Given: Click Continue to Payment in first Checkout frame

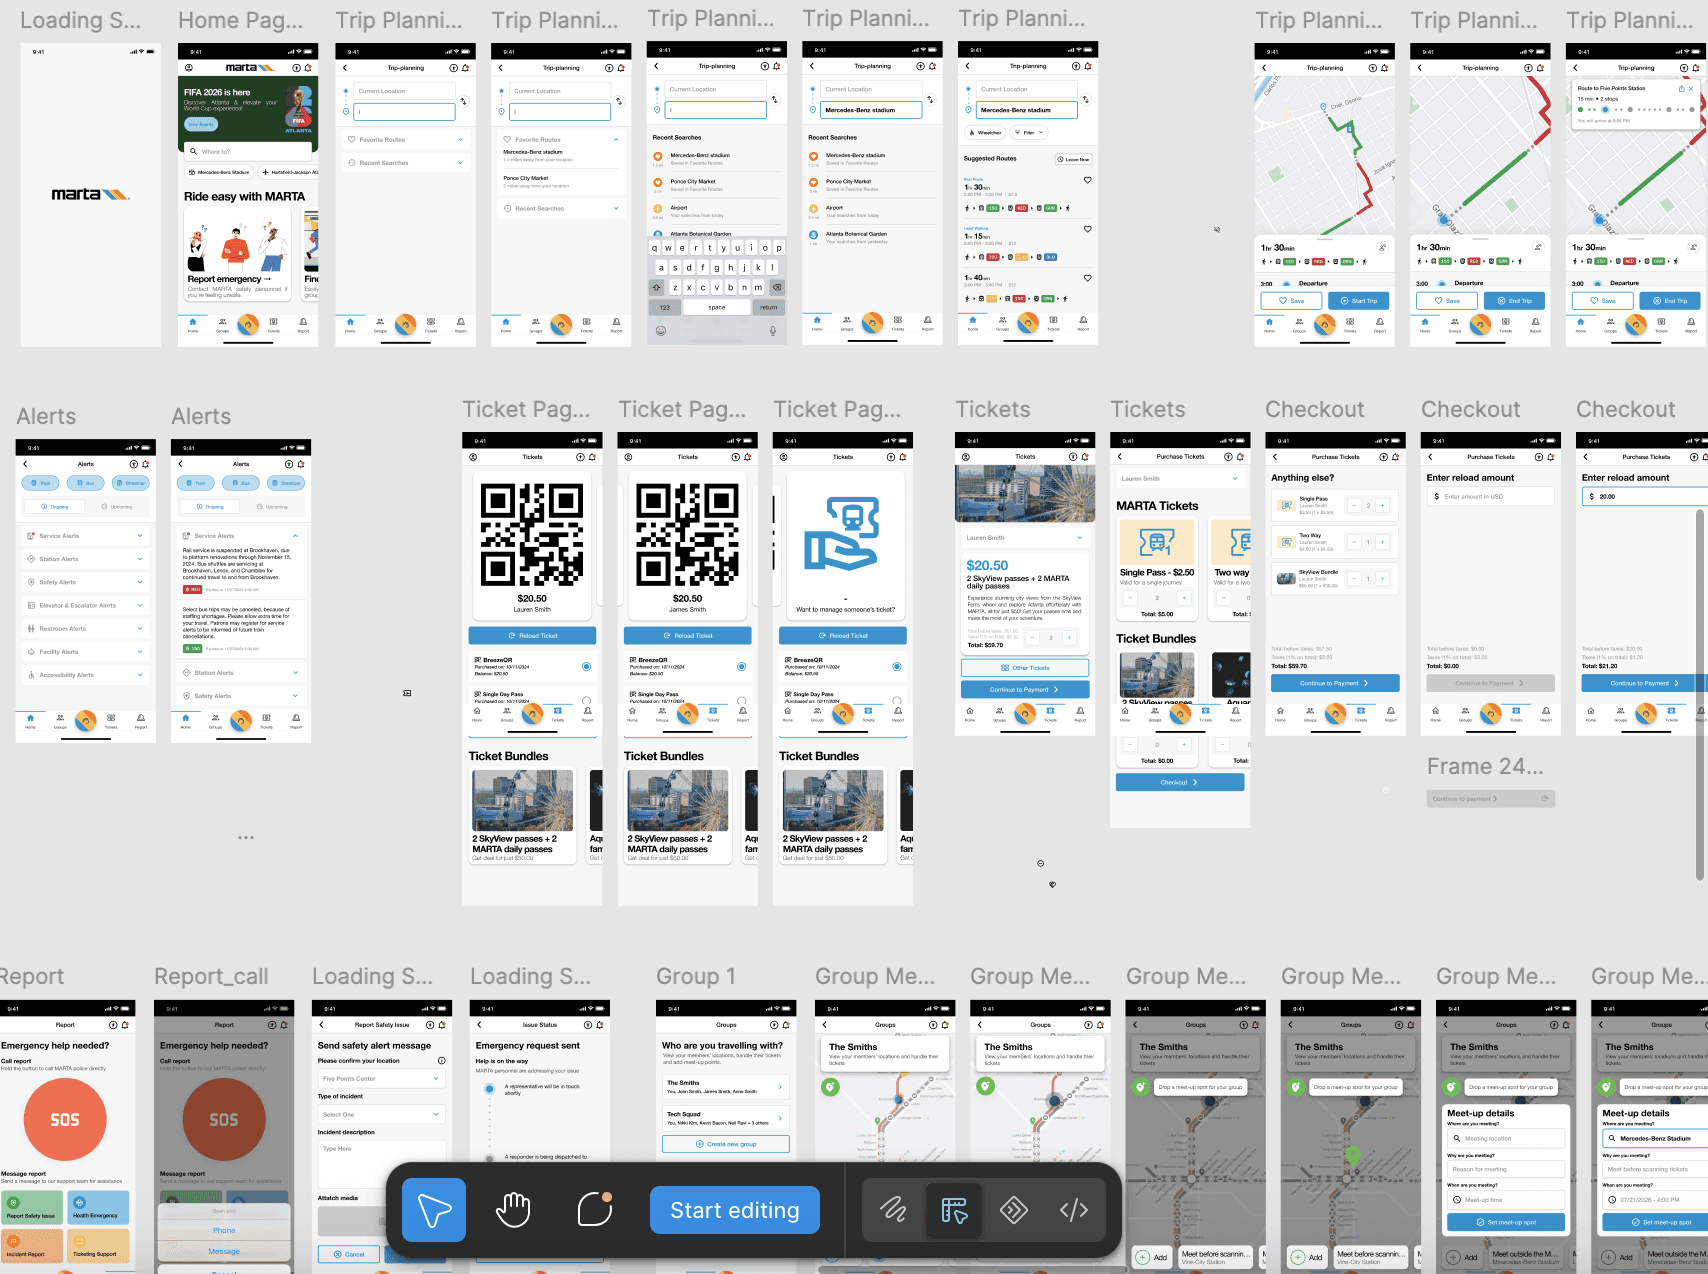Looking at the screenshot, I should (x=1335, y=683).
